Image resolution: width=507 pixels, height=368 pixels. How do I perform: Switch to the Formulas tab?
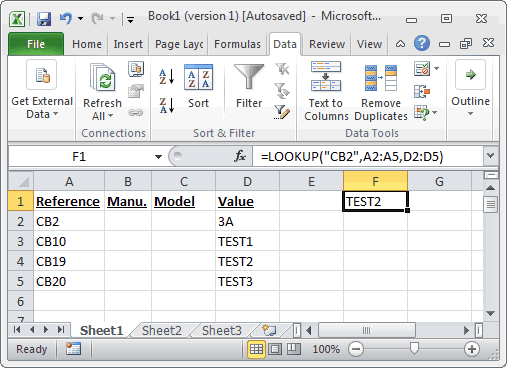tap(237, 44)
